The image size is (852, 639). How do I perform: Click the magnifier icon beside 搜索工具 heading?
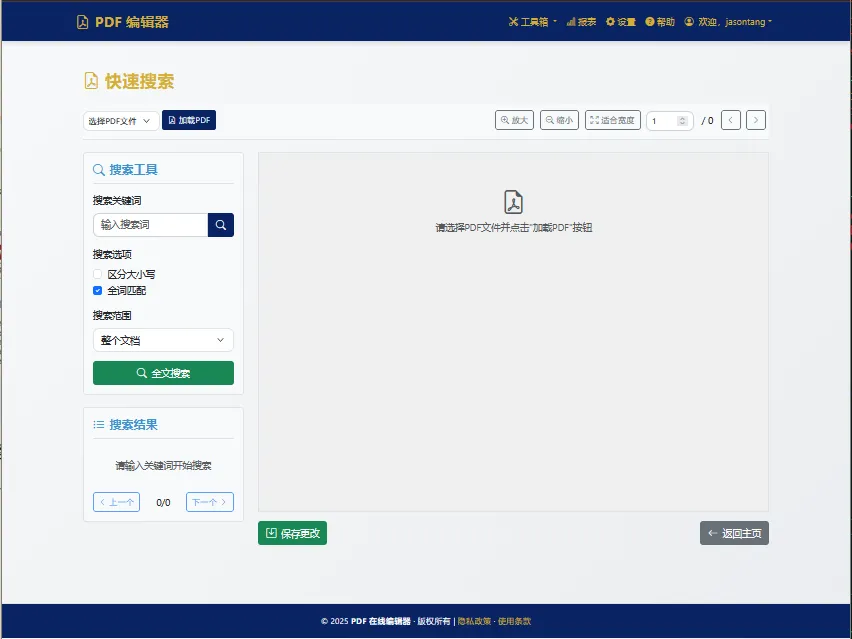[98, 170]
